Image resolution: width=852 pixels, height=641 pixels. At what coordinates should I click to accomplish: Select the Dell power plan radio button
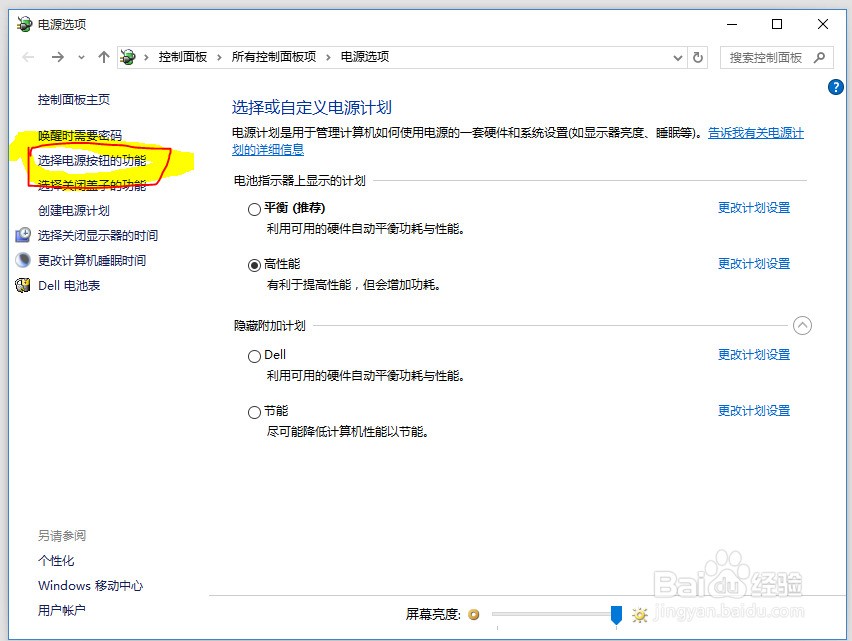254,356
